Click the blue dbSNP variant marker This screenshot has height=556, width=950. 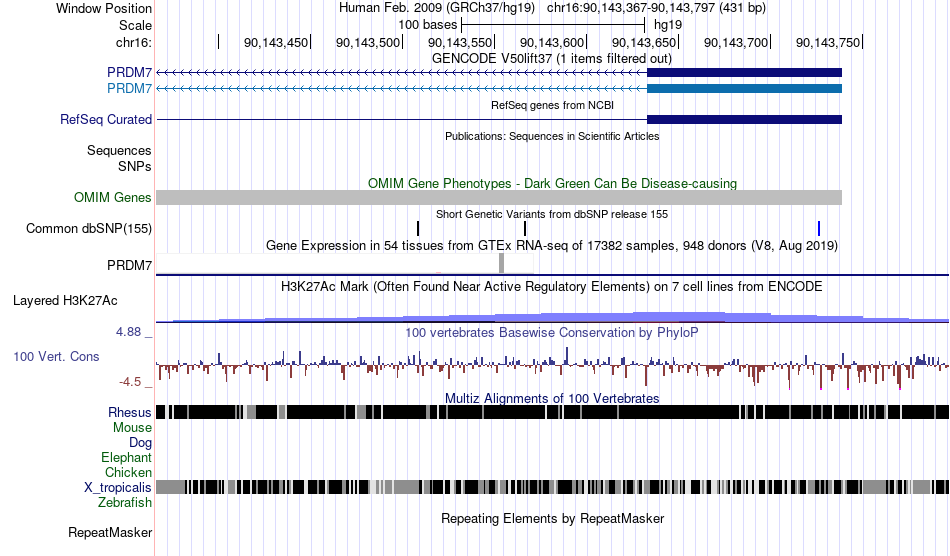coord(819,228)
